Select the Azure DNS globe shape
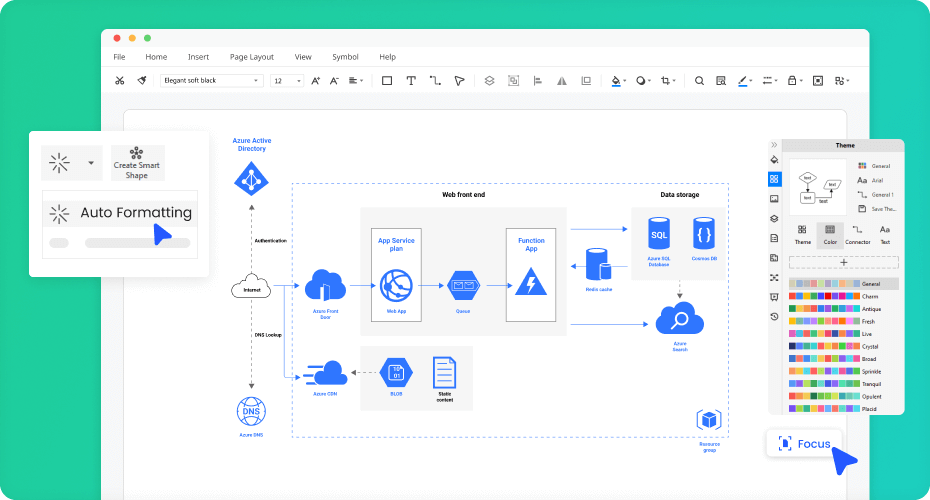This screenshot has height=500, width=930. (251, 412)
